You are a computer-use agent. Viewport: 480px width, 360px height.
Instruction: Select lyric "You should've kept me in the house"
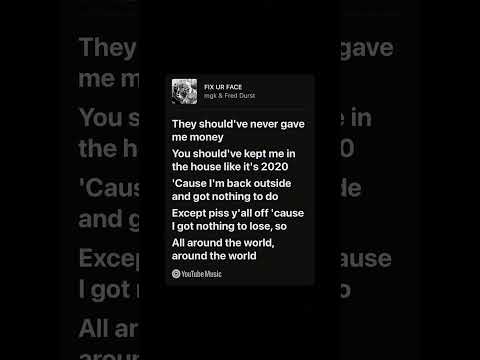tap(233, 160)
